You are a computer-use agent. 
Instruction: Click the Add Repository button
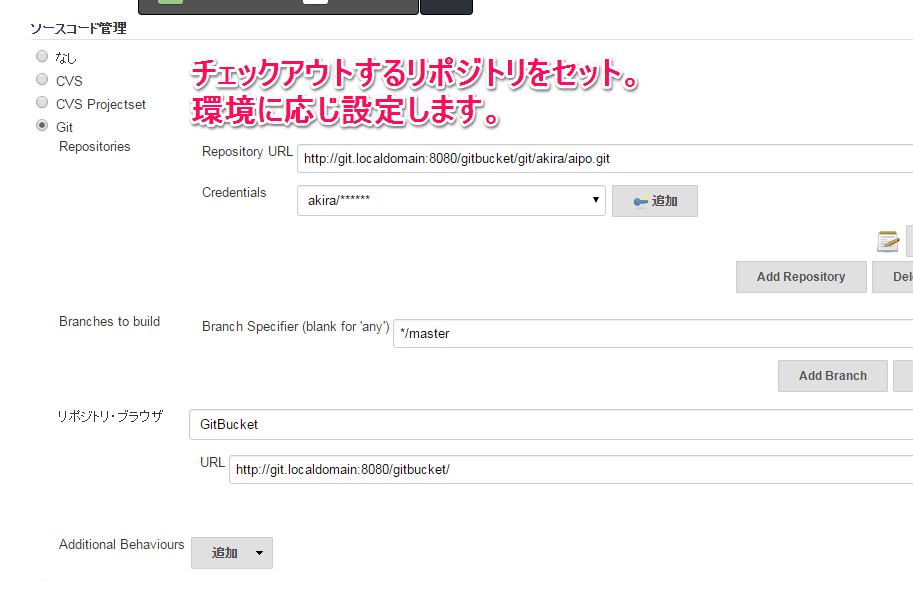801,277
